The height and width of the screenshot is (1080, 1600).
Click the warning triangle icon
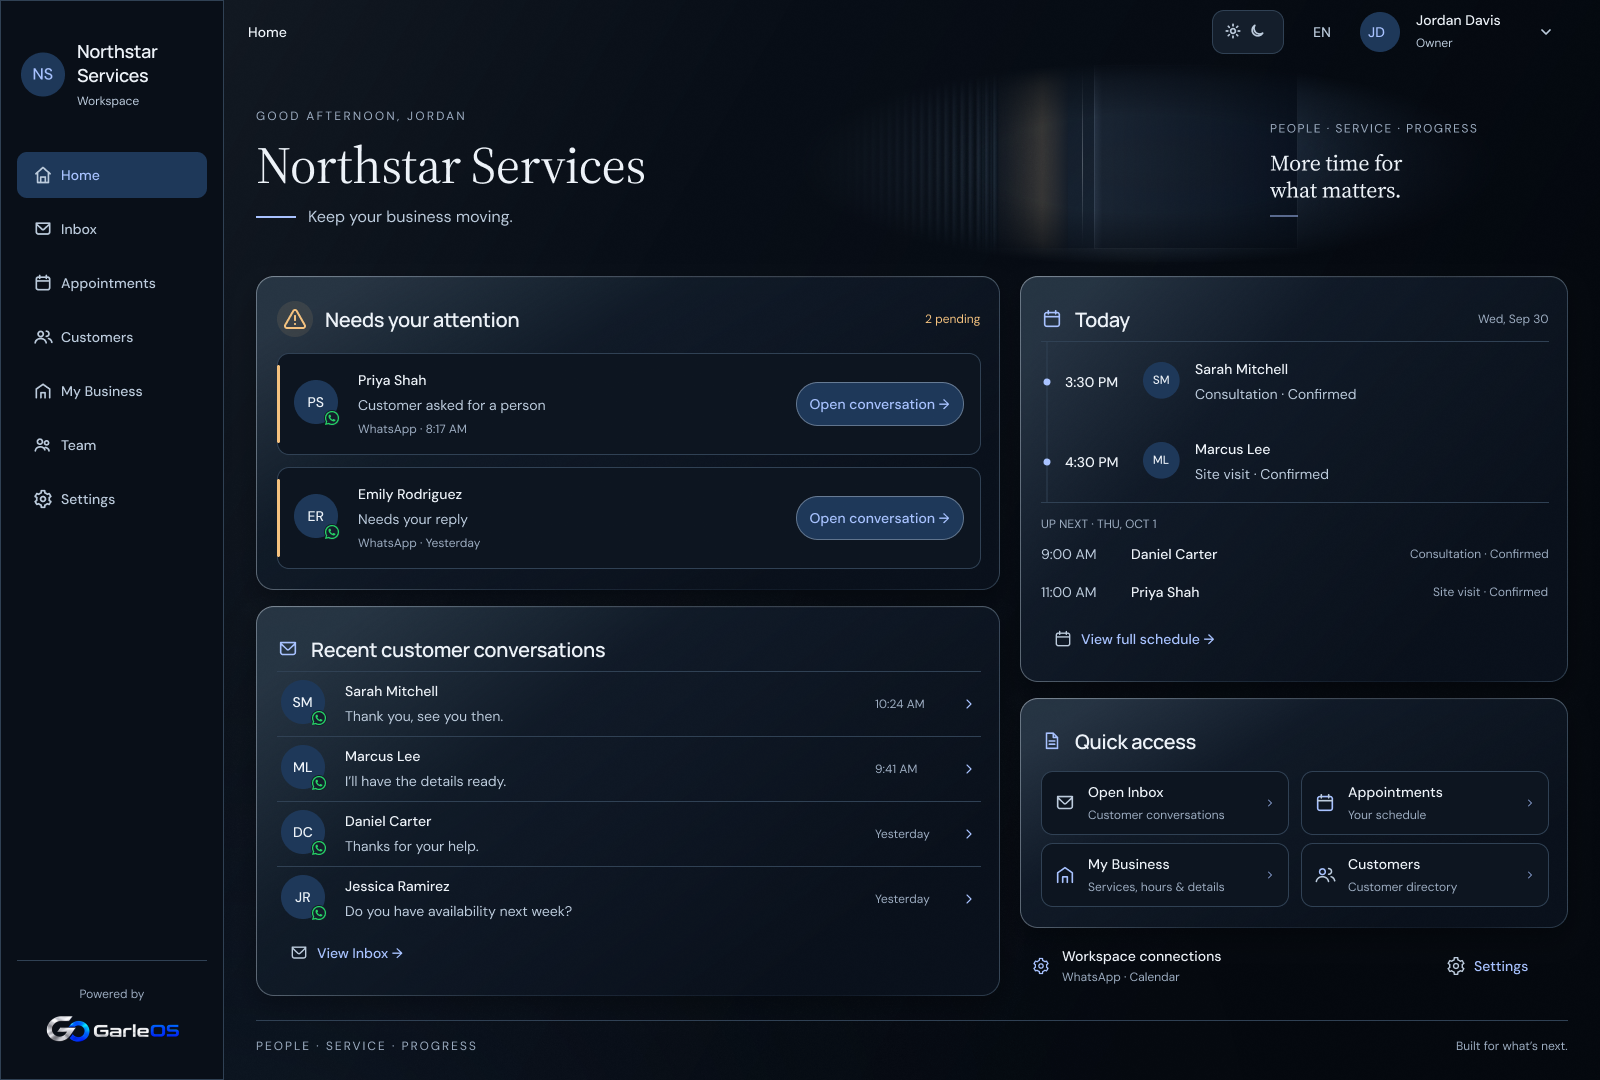[295, 319]
